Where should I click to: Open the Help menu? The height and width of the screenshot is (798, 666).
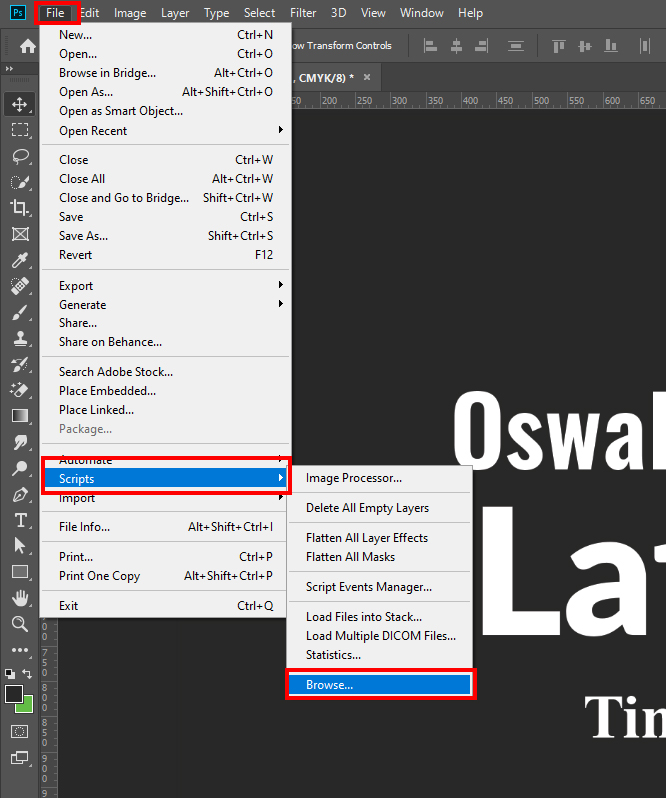tap(470, 13)
